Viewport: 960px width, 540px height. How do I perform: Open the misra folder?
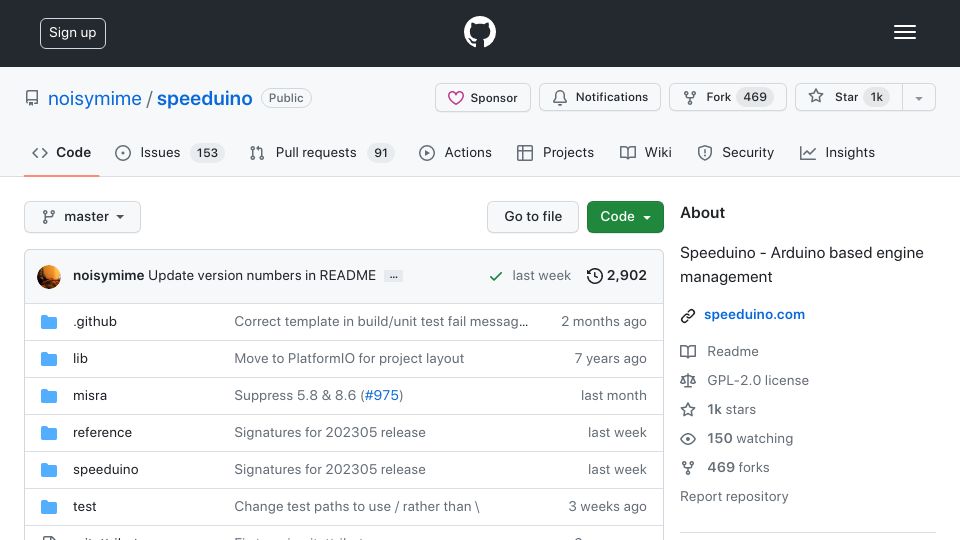pos(90,396)
